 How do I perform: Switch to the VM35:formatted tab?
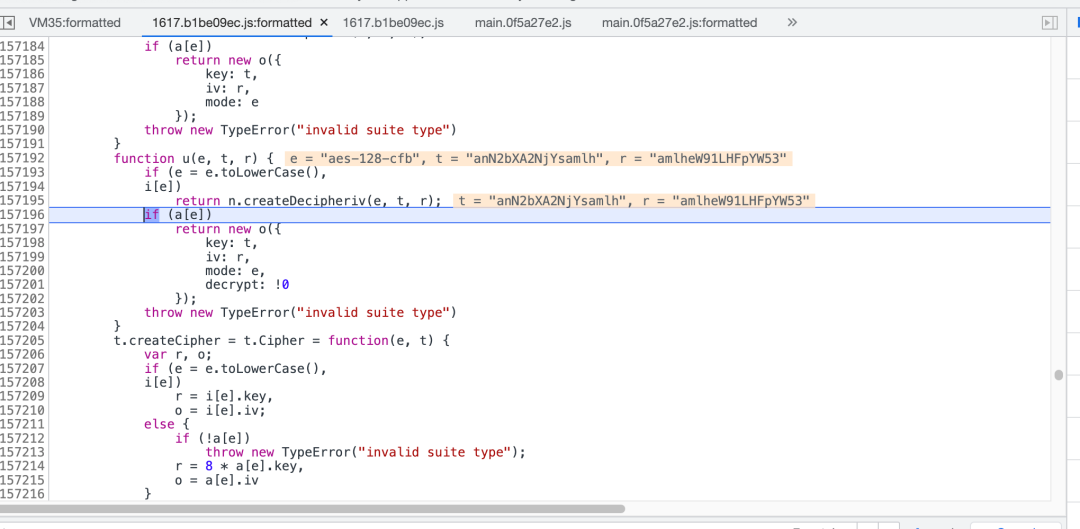tap(75, 23)
